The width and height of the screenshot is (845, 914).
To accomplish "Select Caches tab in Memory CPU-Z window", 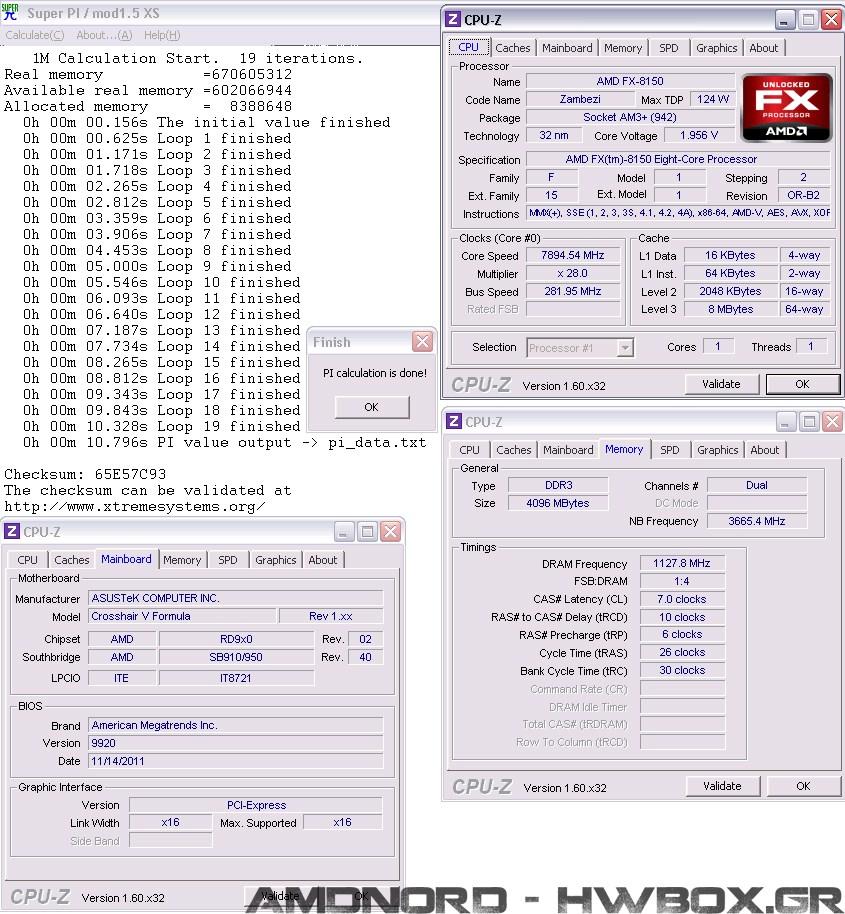I will [513, 450].
